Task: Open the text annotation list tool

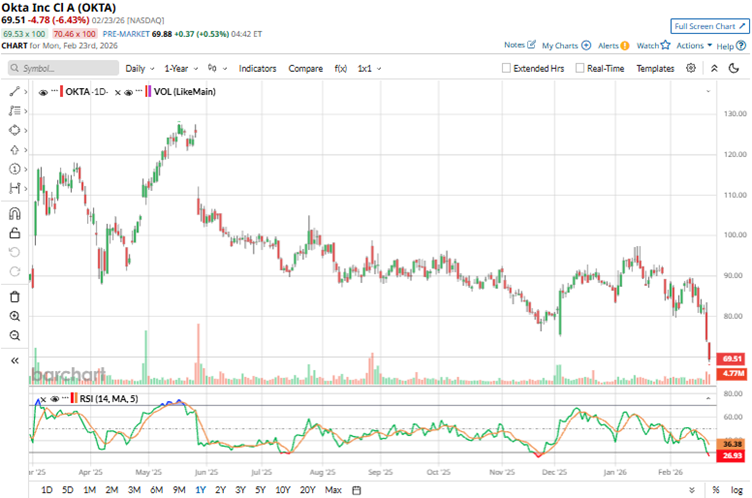Action: click(x=15, y=111)
